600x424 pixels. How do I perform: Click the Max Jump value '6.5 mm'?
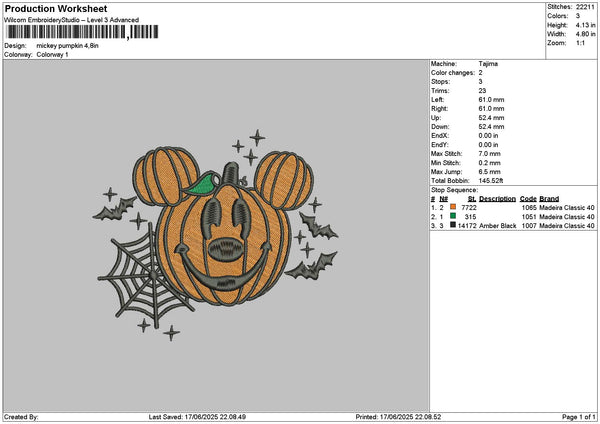489,172
